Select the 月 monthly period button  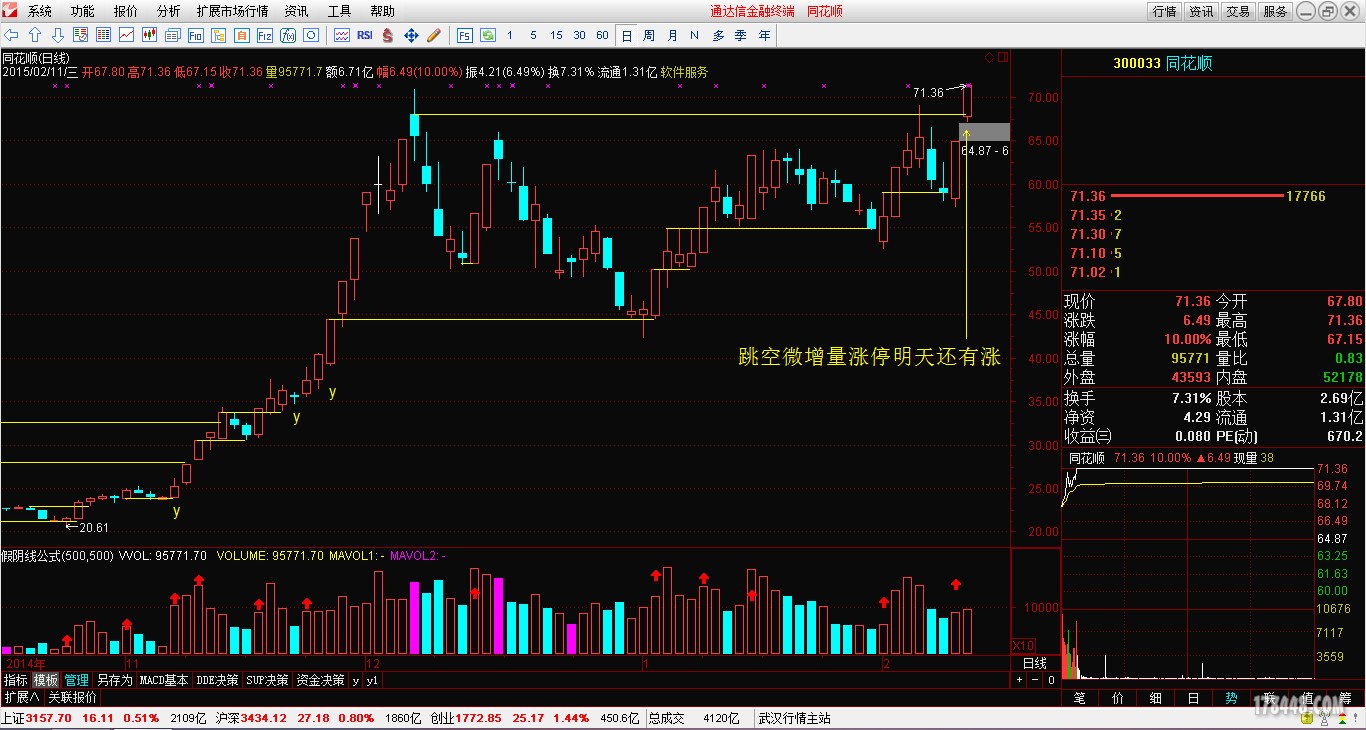pos(672,35)
